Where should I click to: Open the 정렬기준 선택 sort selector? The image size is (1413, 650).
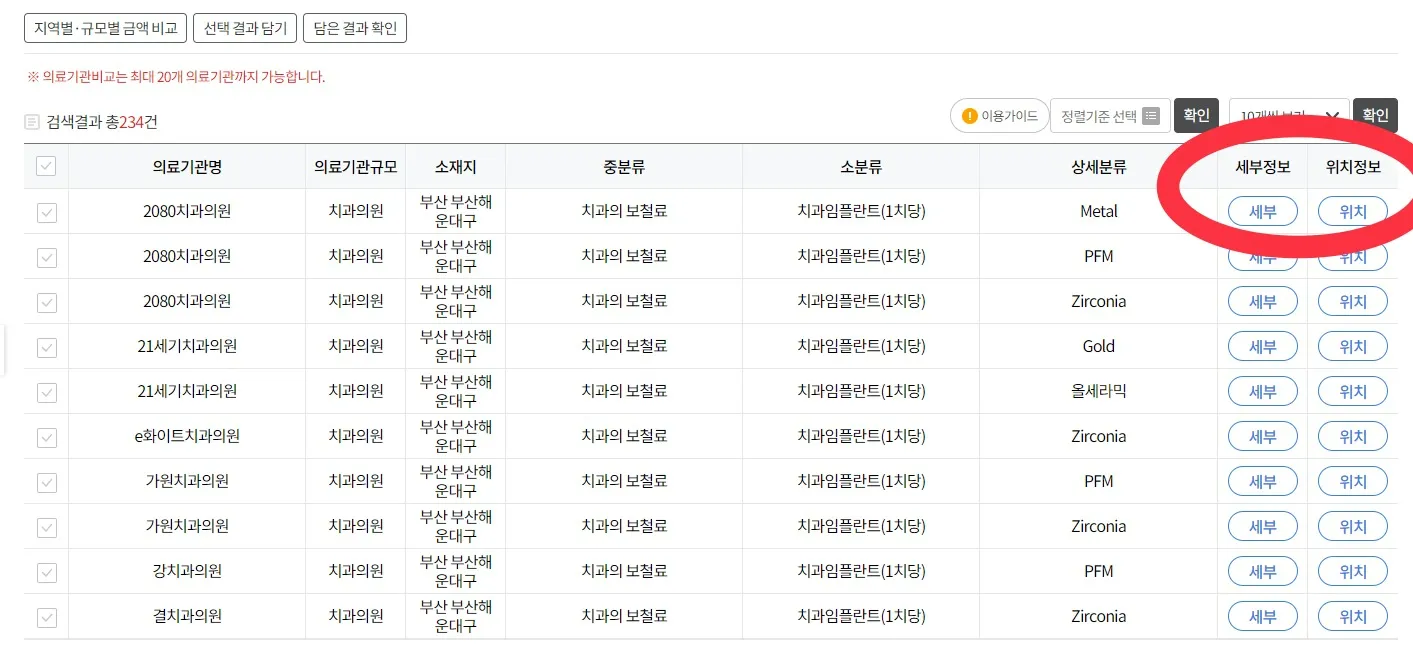coord(1109,116)
